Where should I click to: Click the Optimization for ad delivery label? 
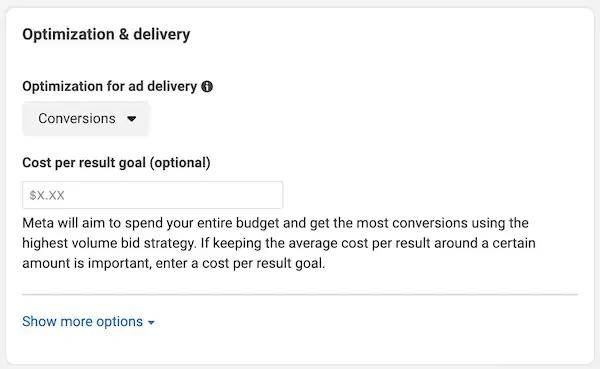(109, 87)
